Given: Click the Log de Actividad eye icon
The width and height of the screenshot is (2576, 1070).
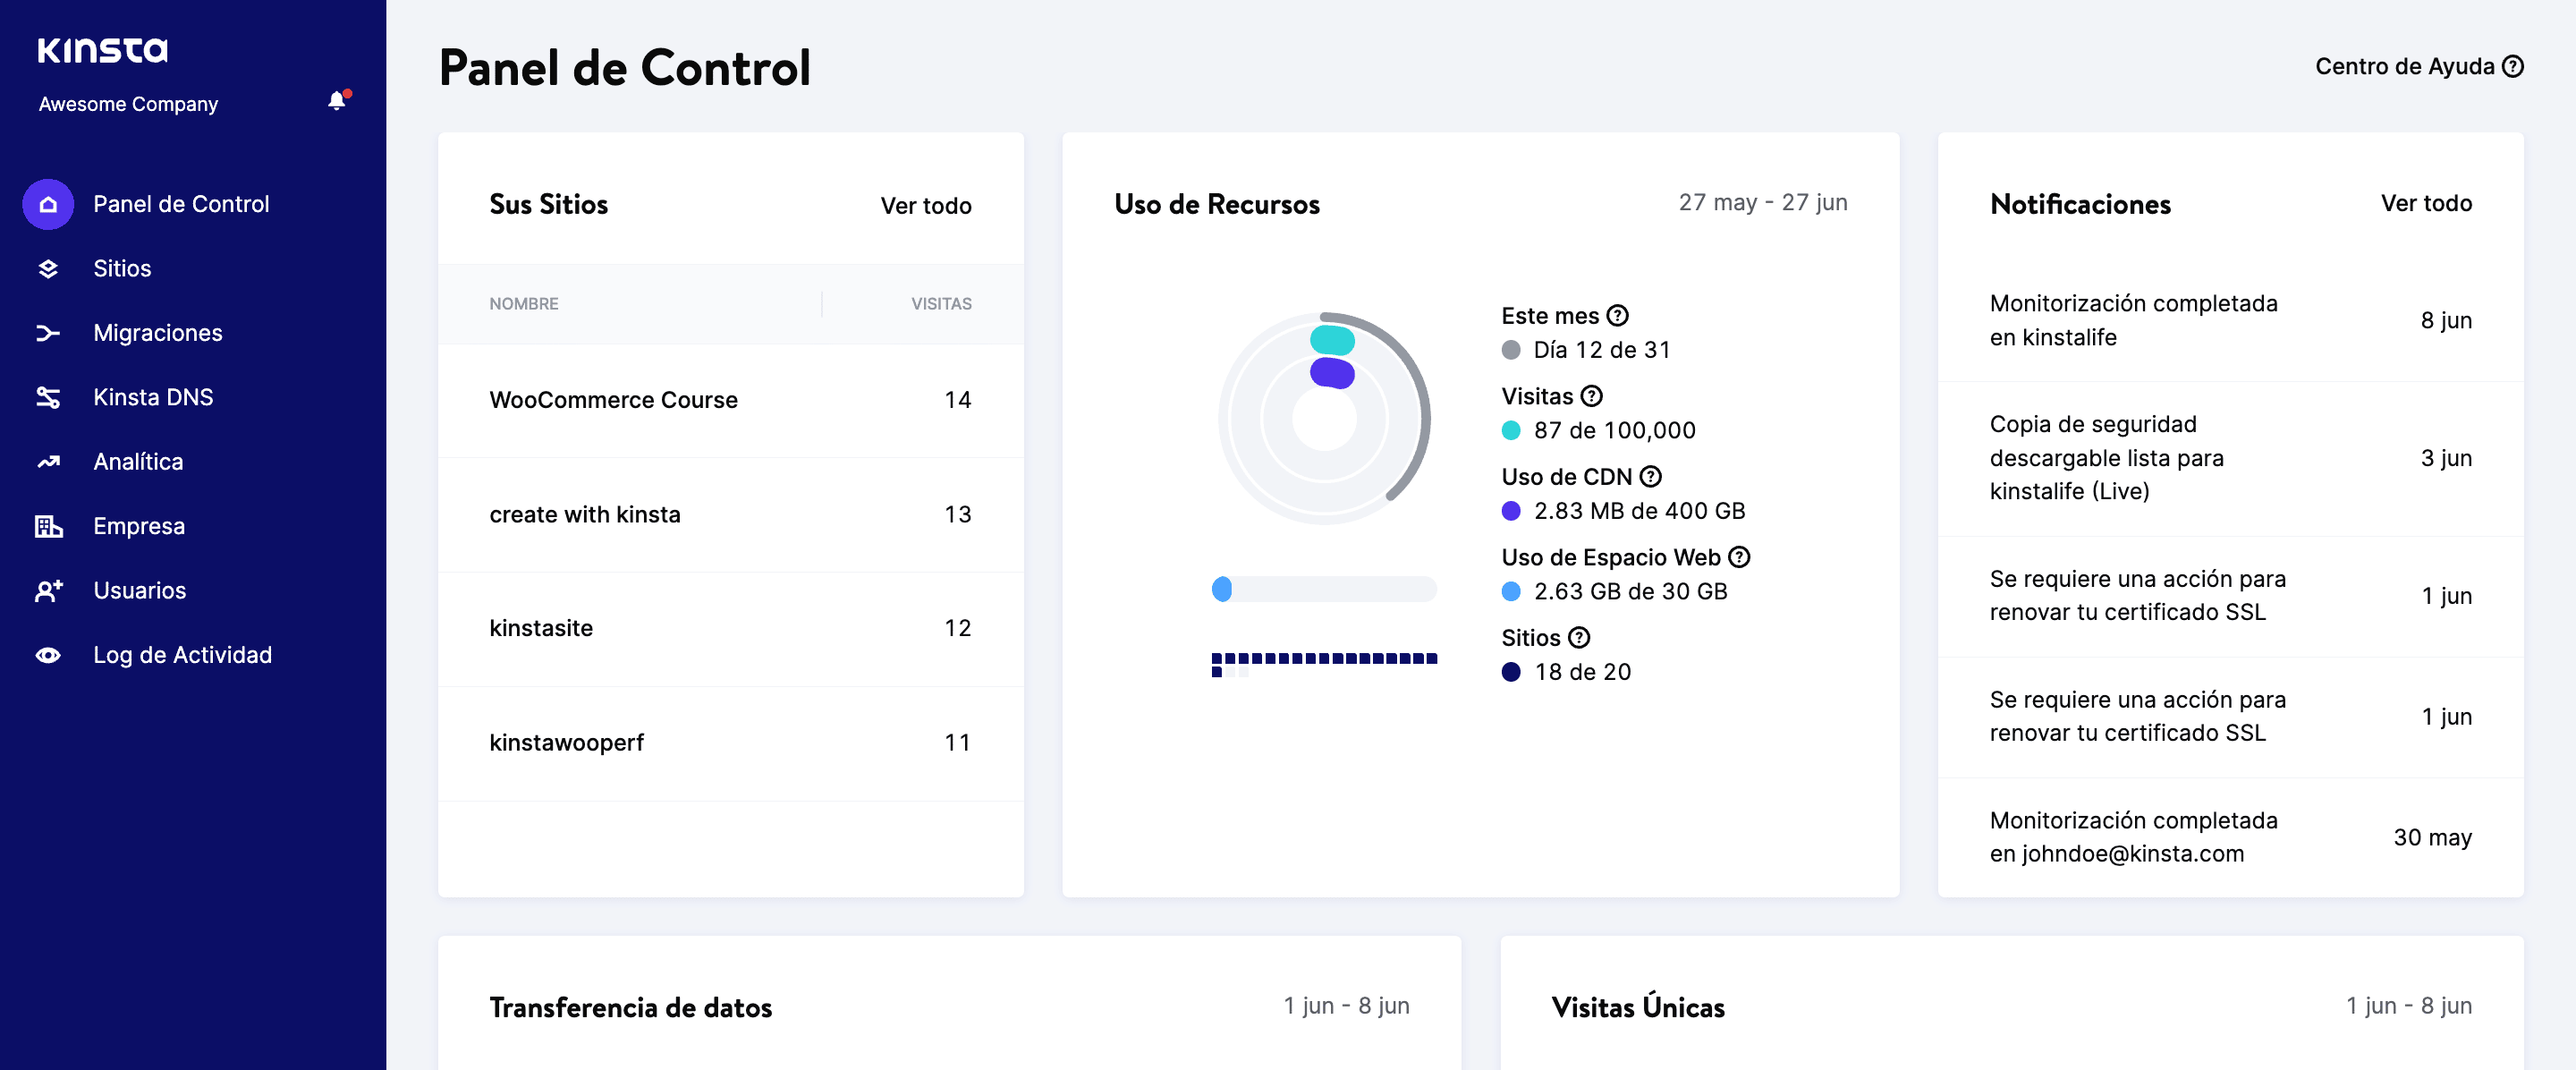Looking at the screenshot, I should point(48,655).
